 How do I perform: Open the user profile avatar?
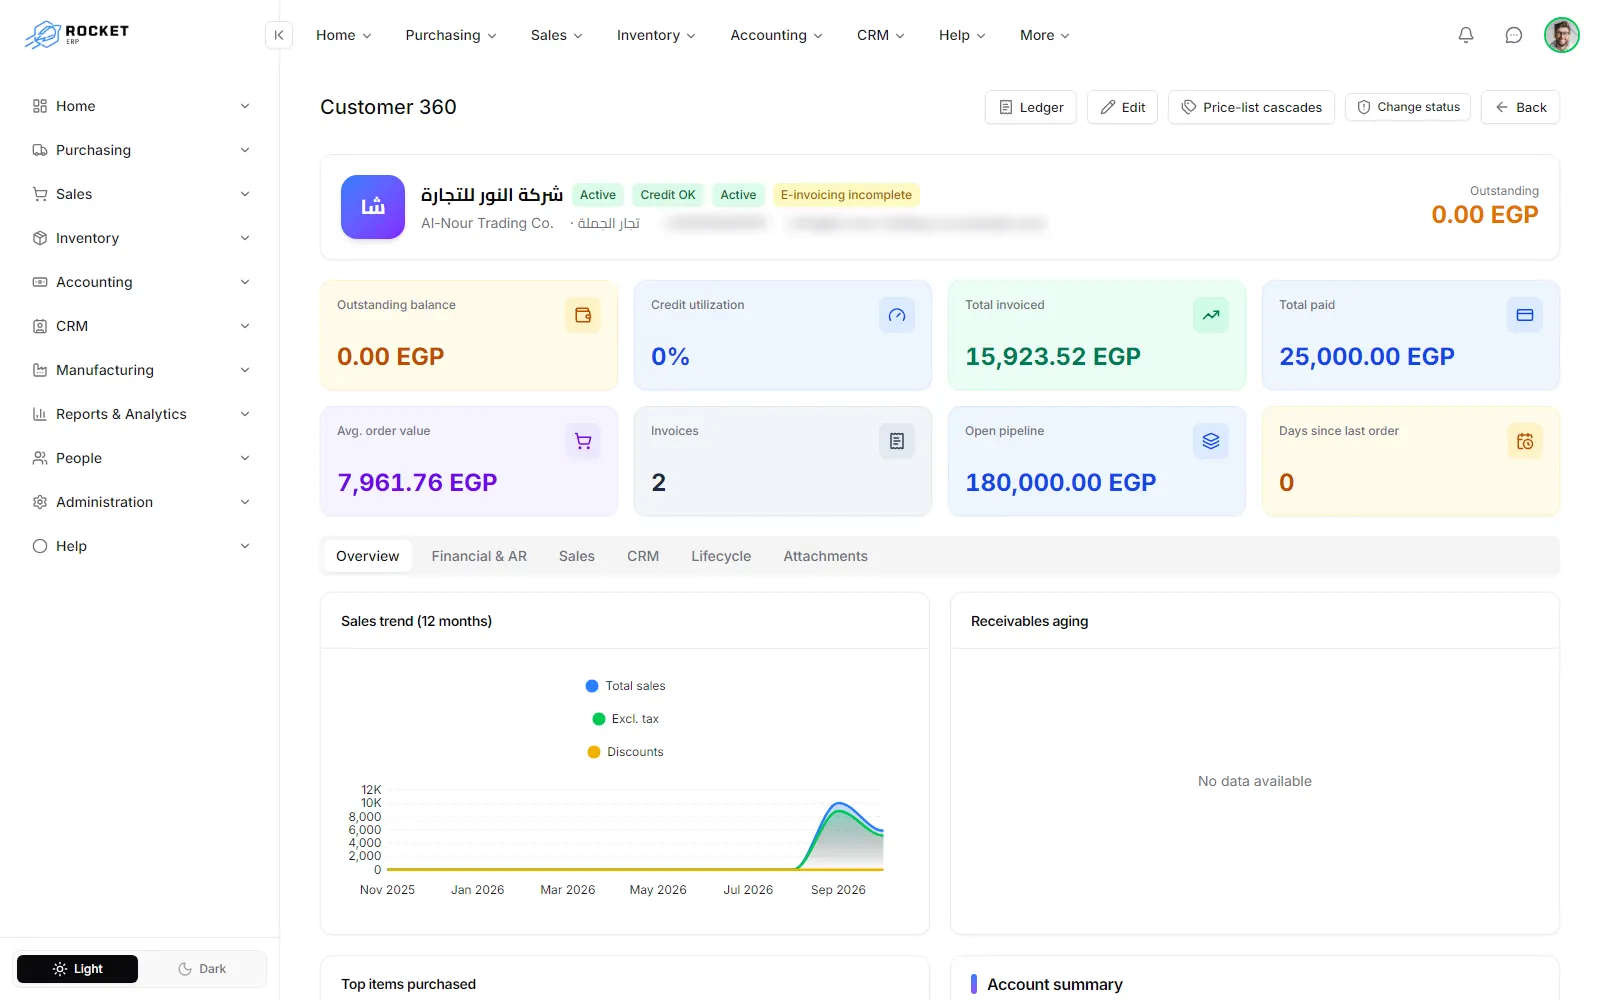(1561, 35)
